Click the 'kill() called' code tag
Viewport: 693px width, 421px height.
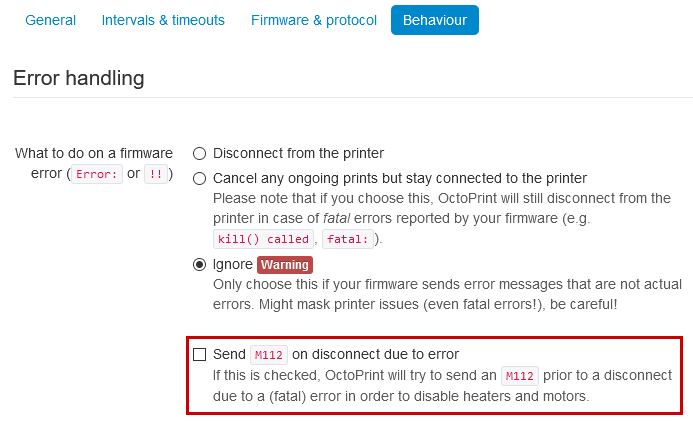tap(263, 239)
